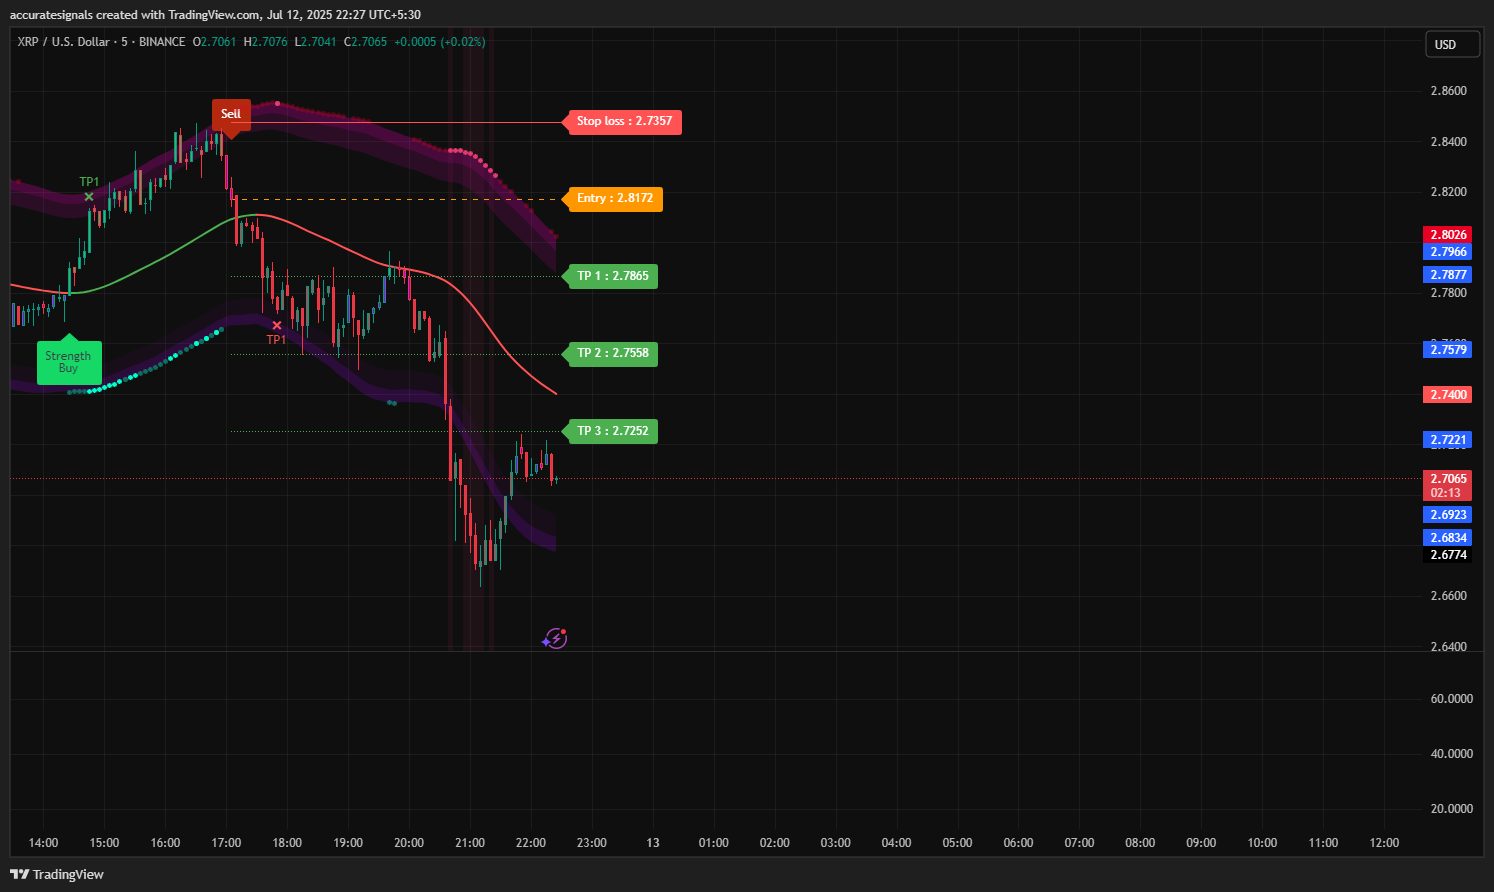Screen dimensions: 1494x892
Task: Click the USD currency button
Action: click(1452, 44)
